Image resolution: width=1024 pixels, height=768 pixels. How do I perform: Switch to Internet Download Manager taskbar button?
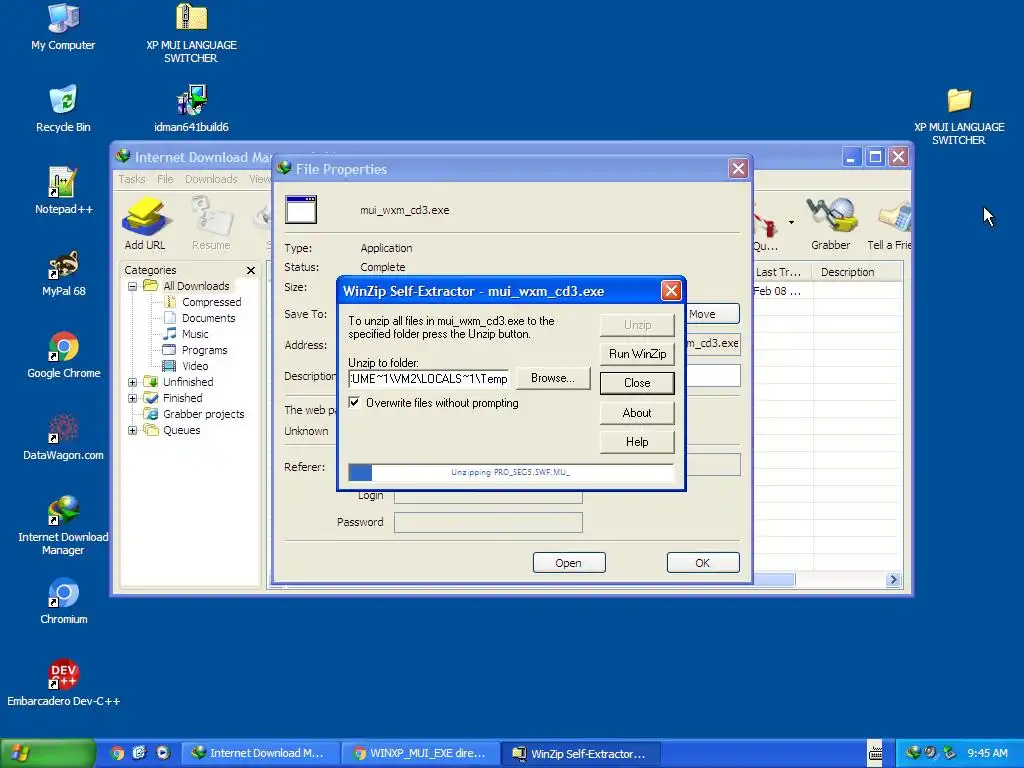tap(259, 753)
